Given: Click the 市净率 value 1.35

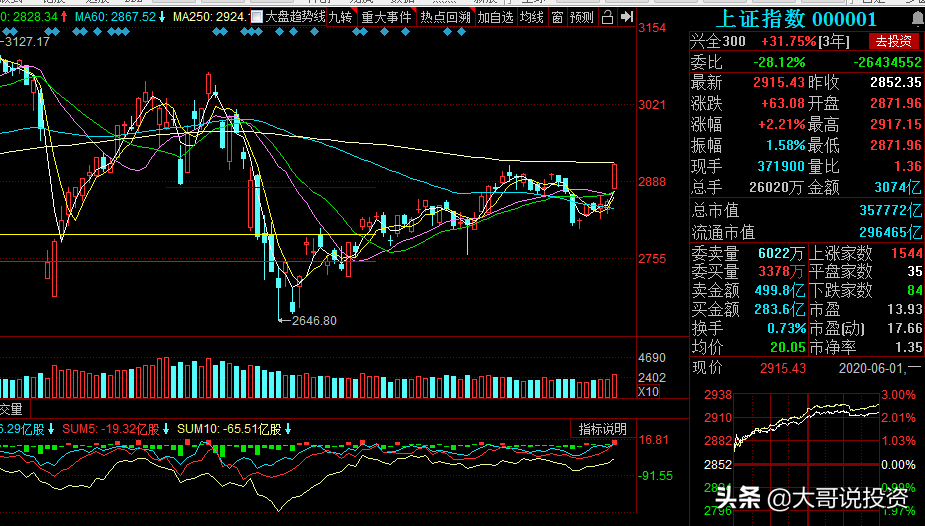Looking at the screenshot, I should [908, 347].
